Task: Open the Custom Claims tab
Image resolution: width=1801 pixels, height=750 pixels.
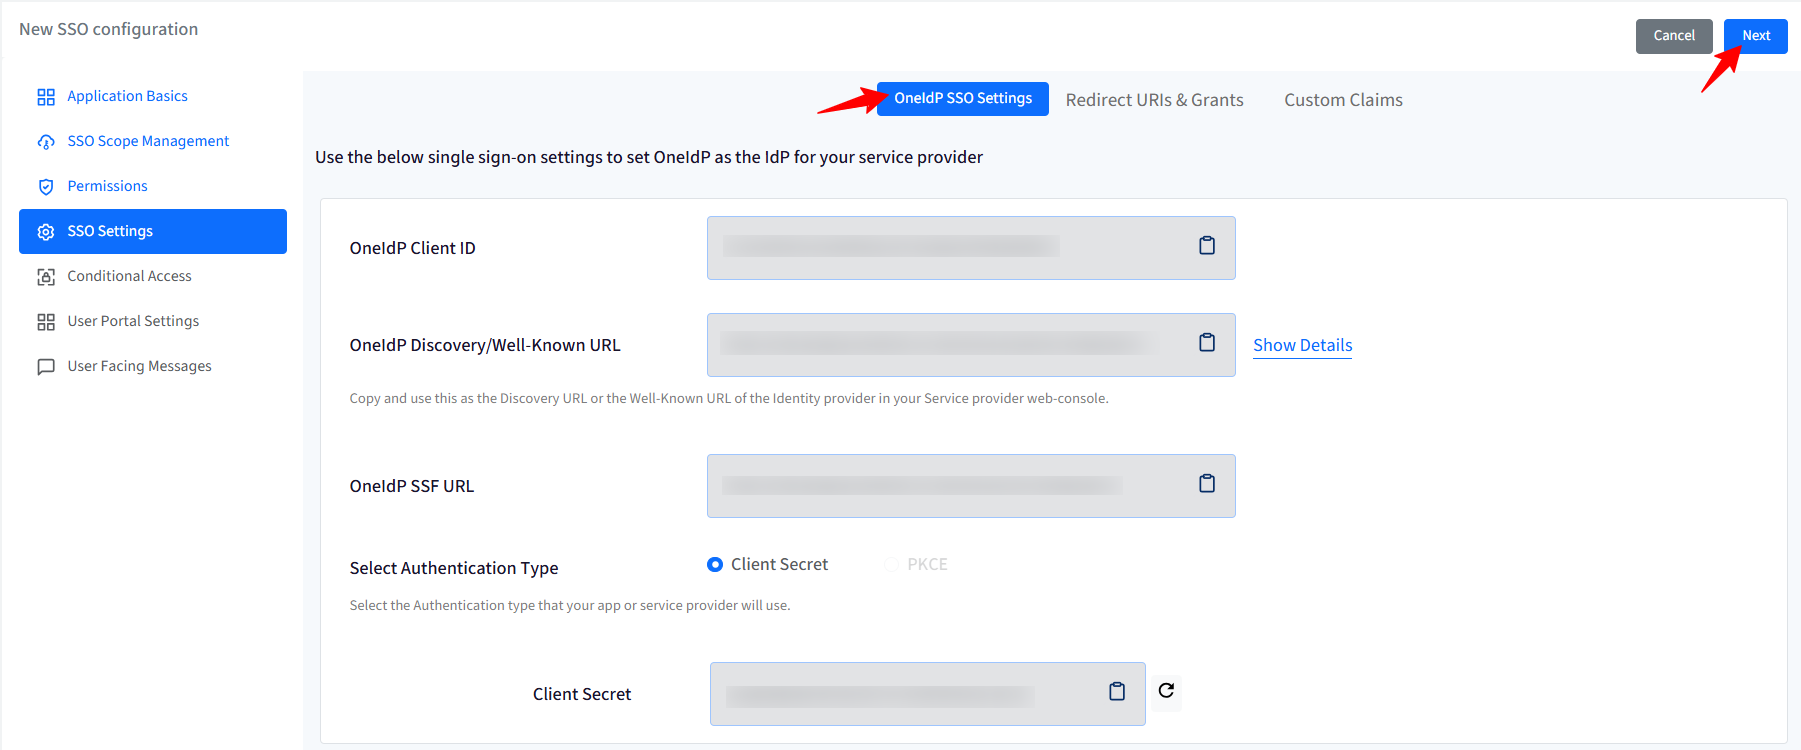Action: pos(1343,100)
